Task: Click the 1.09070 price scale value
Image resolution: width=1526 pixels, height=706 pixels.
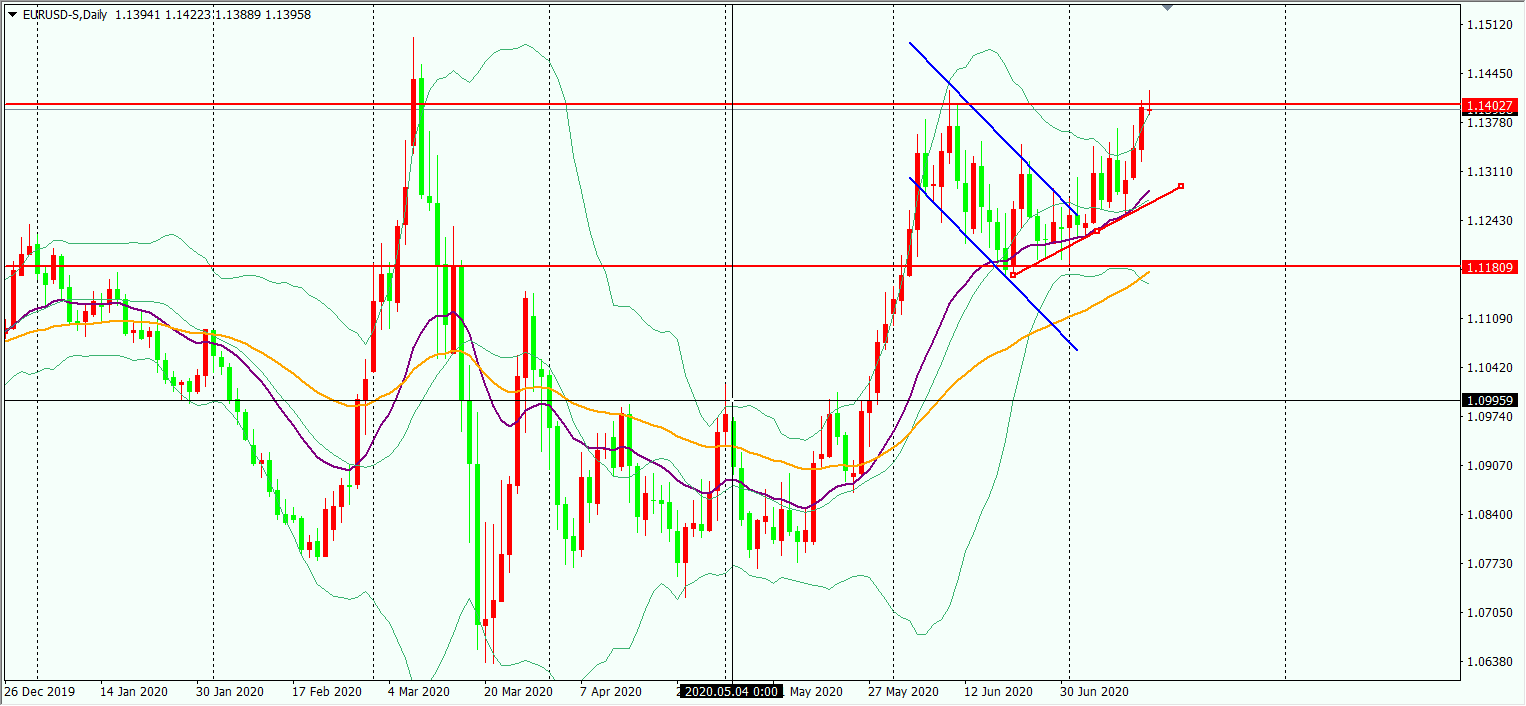Action: click(1490, 466)
